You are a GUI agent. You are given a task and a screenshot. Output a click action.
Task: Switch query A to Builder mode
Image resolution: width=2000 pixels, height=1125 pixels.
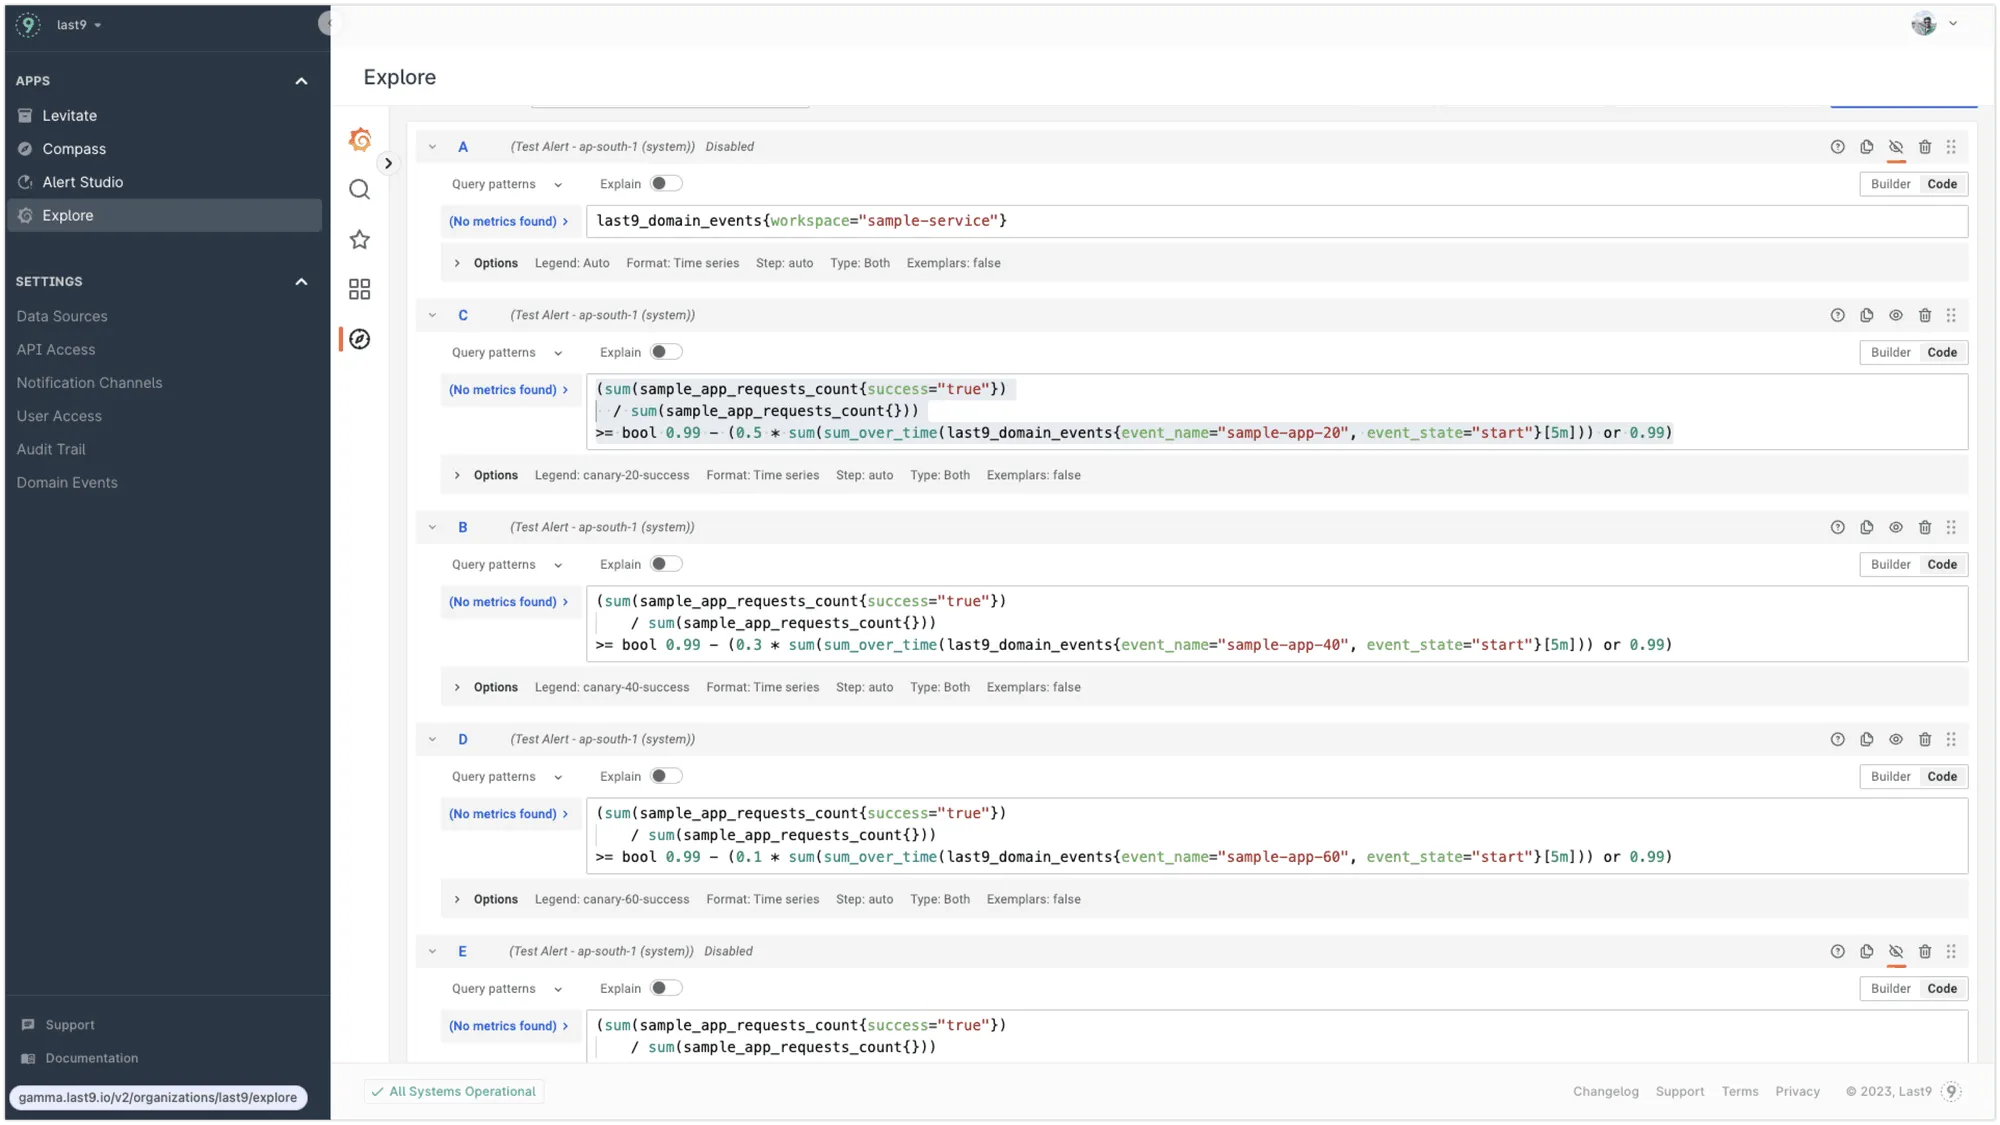tap(1890, 184)
